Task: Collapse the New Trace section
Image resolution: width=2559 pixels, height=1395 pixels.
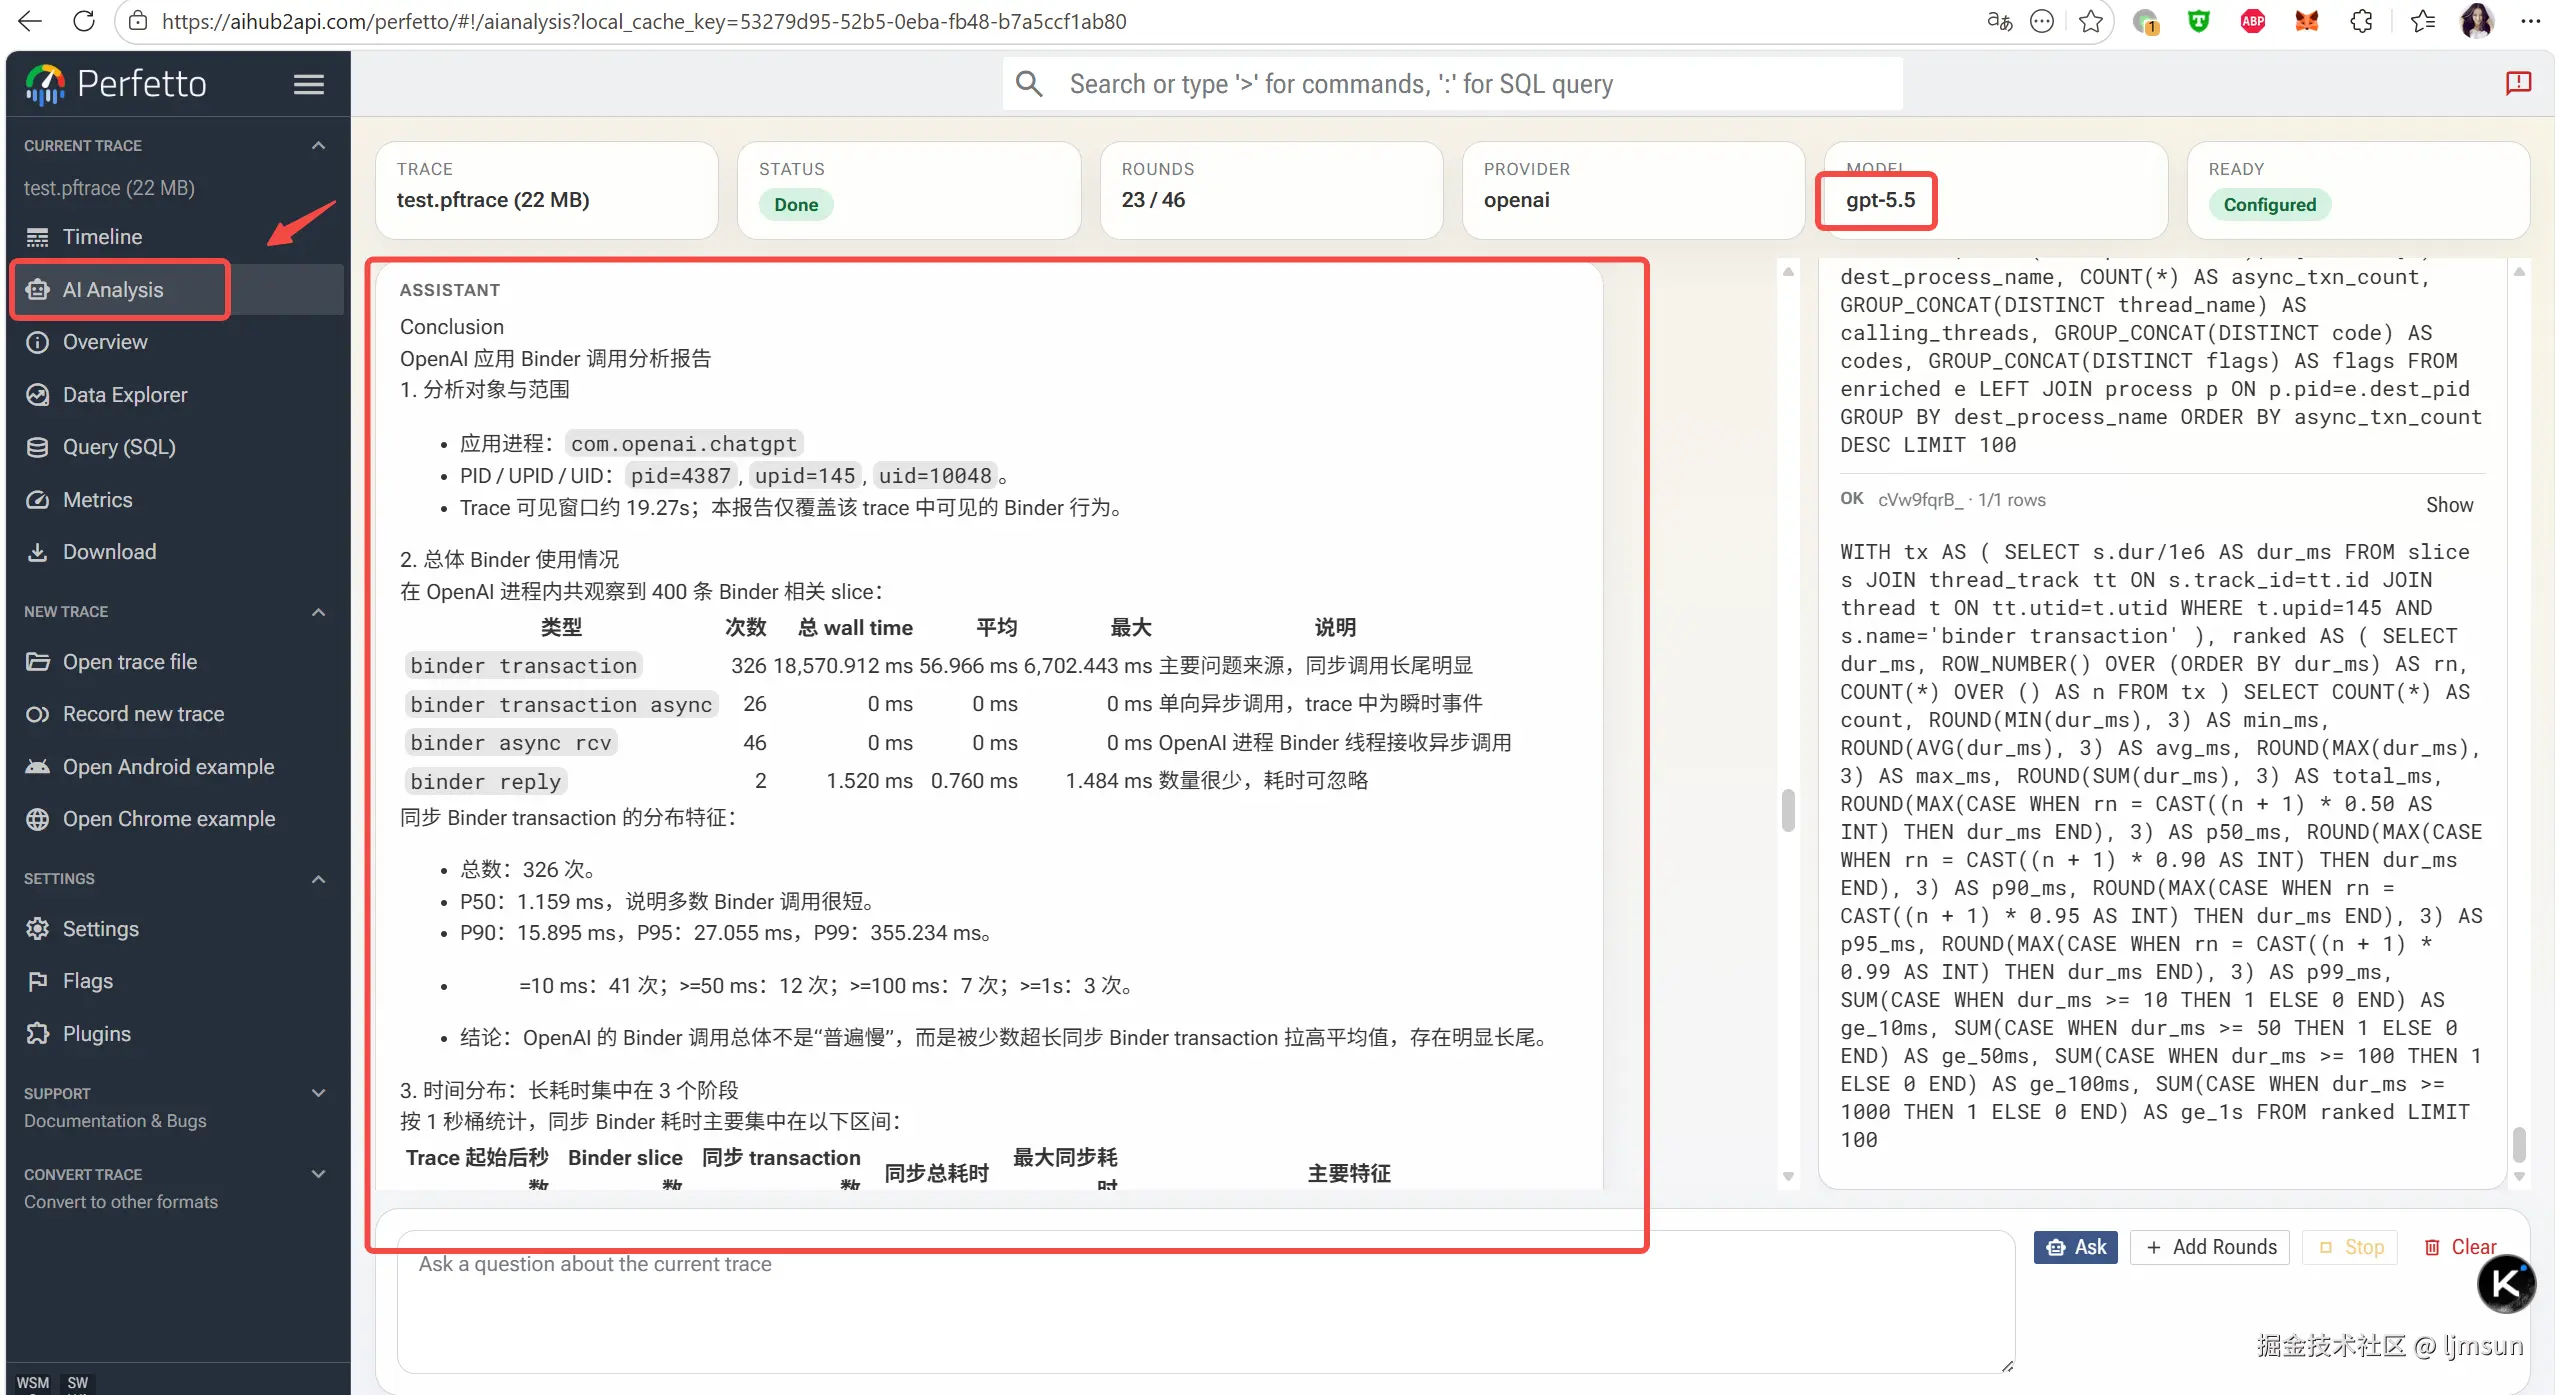Action: [x=318, y=612]
